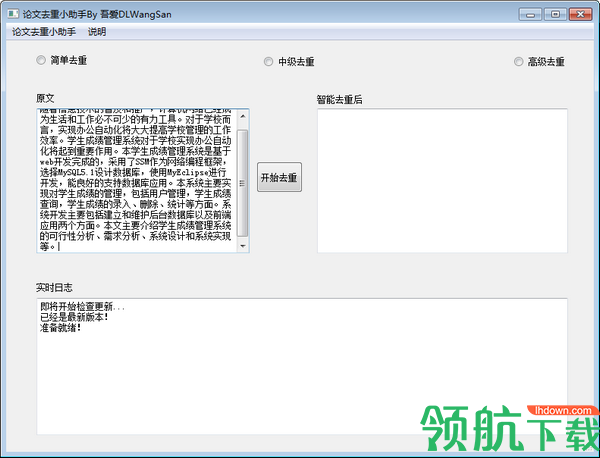The image size is (600, 458).
Task: Click the 实时日志 label
Action: coord(54,288)
